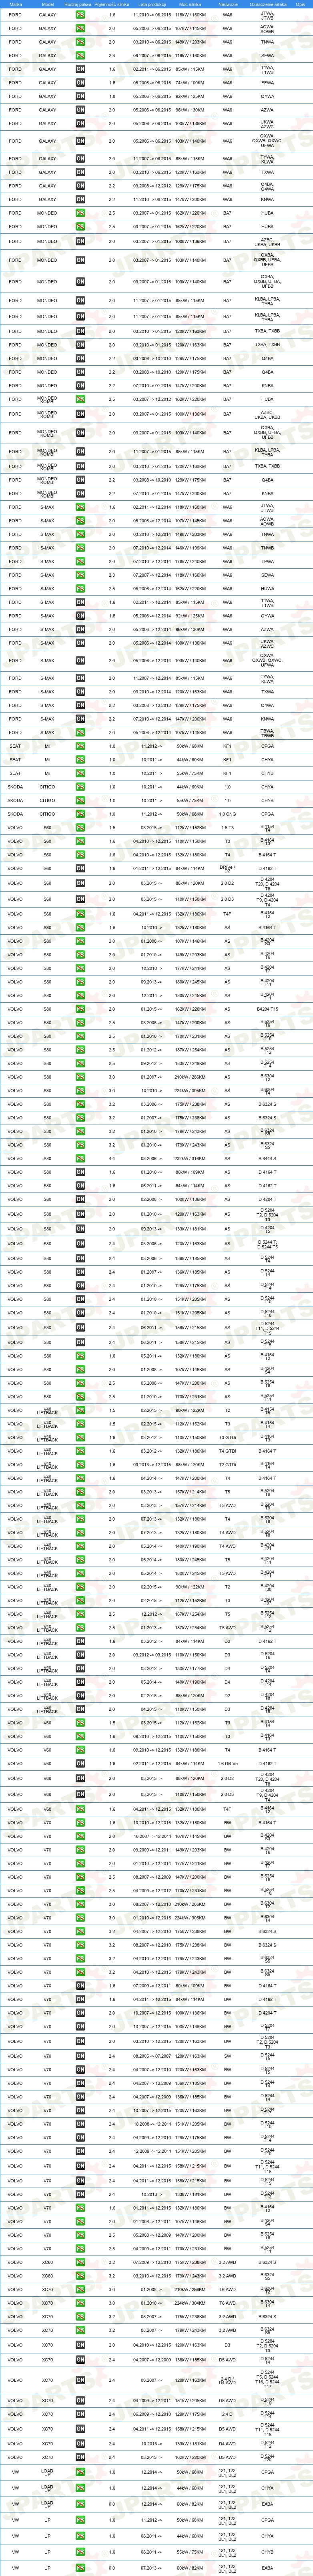Click 176kW / 240KM power in S-MAX row
Viewport: 313px width, 2576px height.
(190, 562)
